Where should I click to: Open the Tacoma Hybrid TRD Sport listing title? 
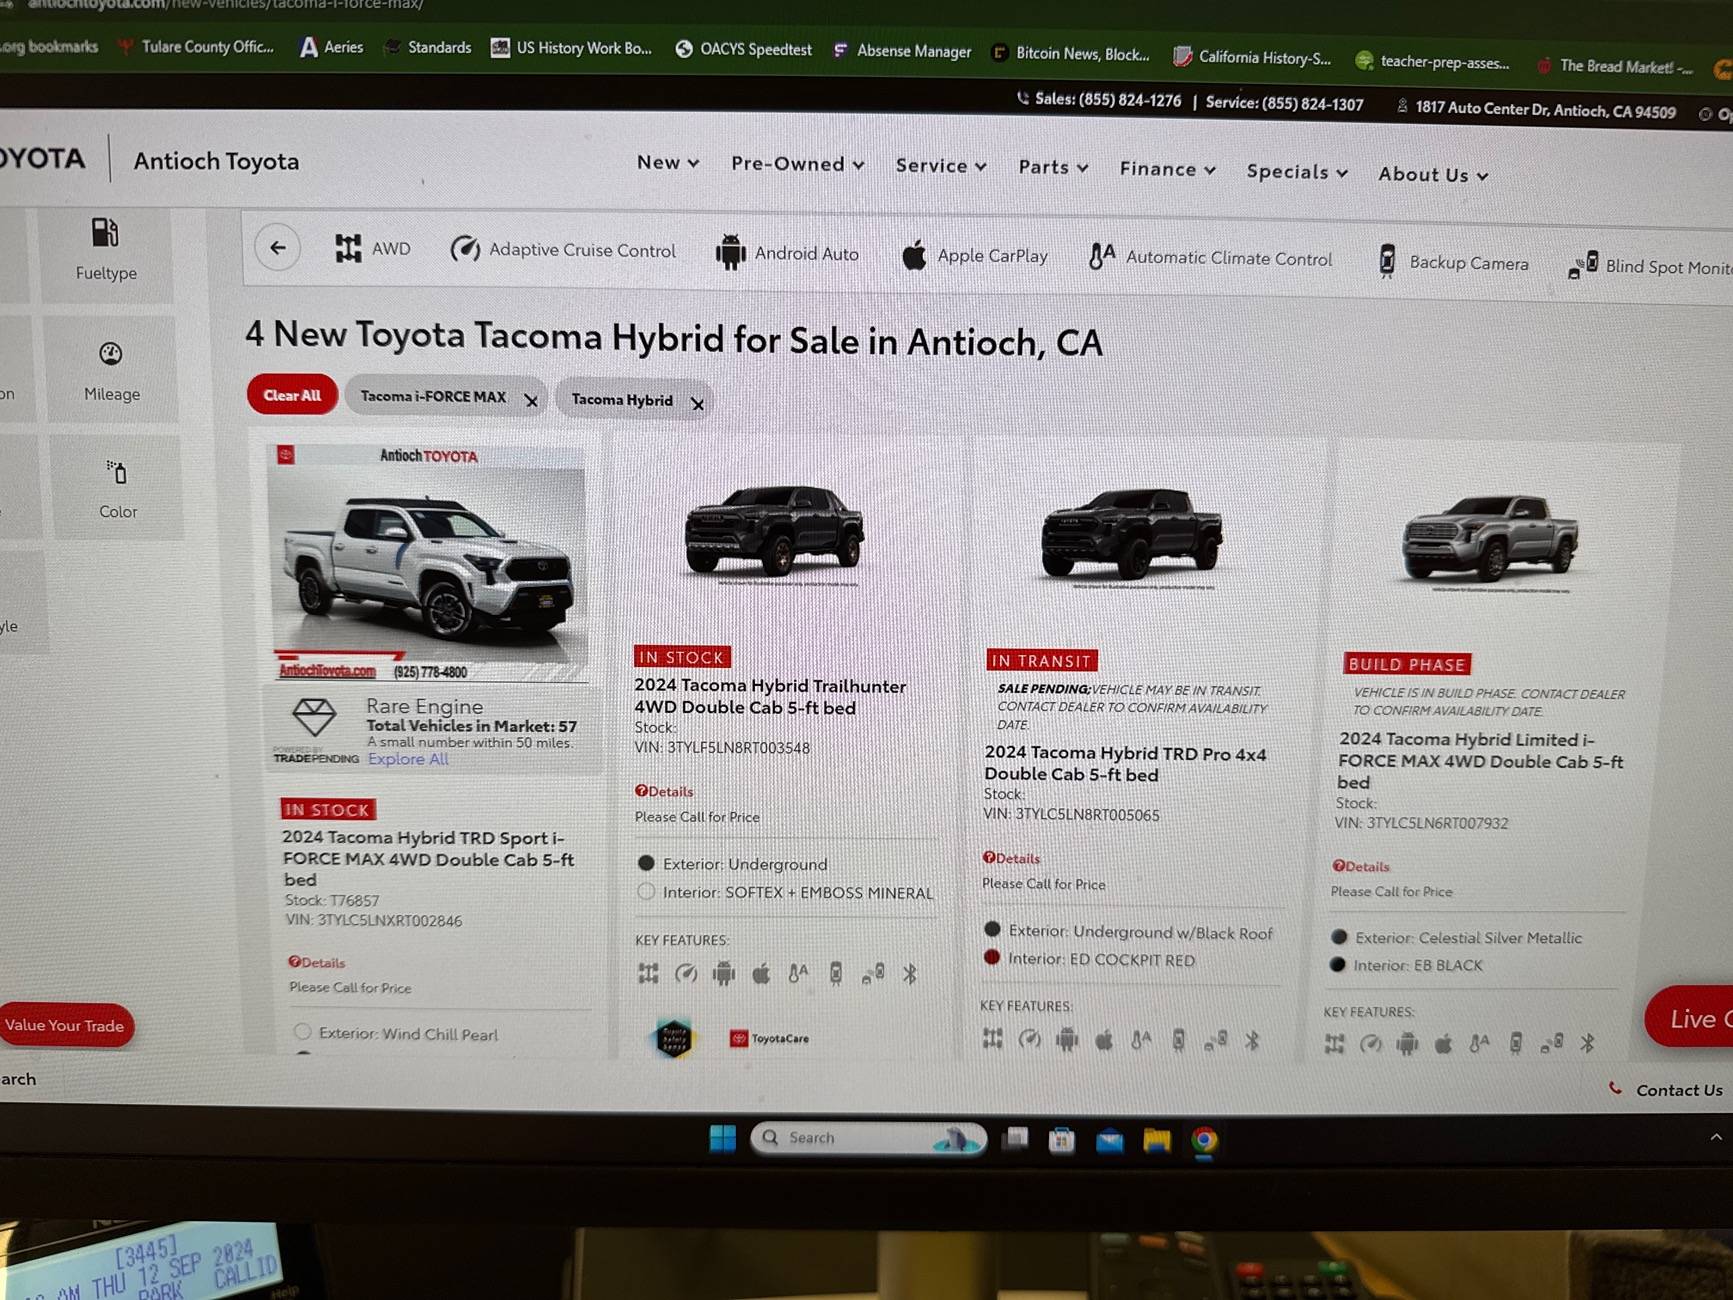coord(428,858)
